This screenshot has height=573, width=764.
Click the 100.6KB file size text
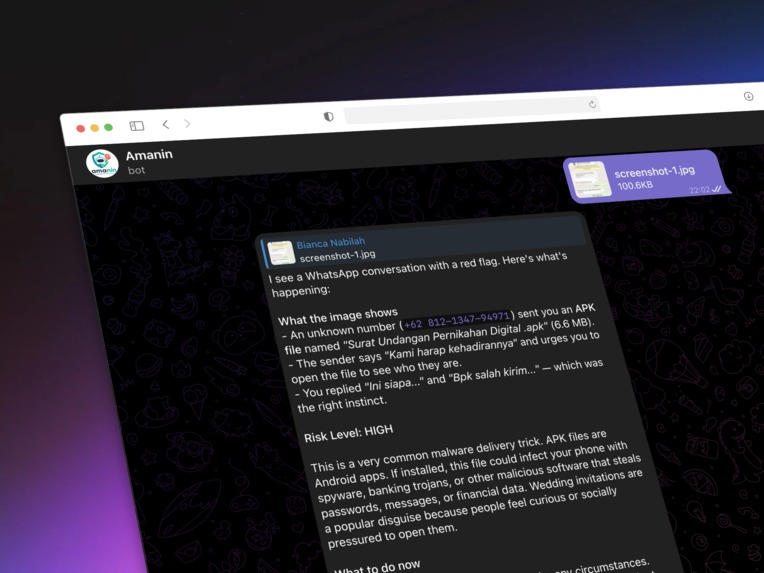tap(635, 185)
